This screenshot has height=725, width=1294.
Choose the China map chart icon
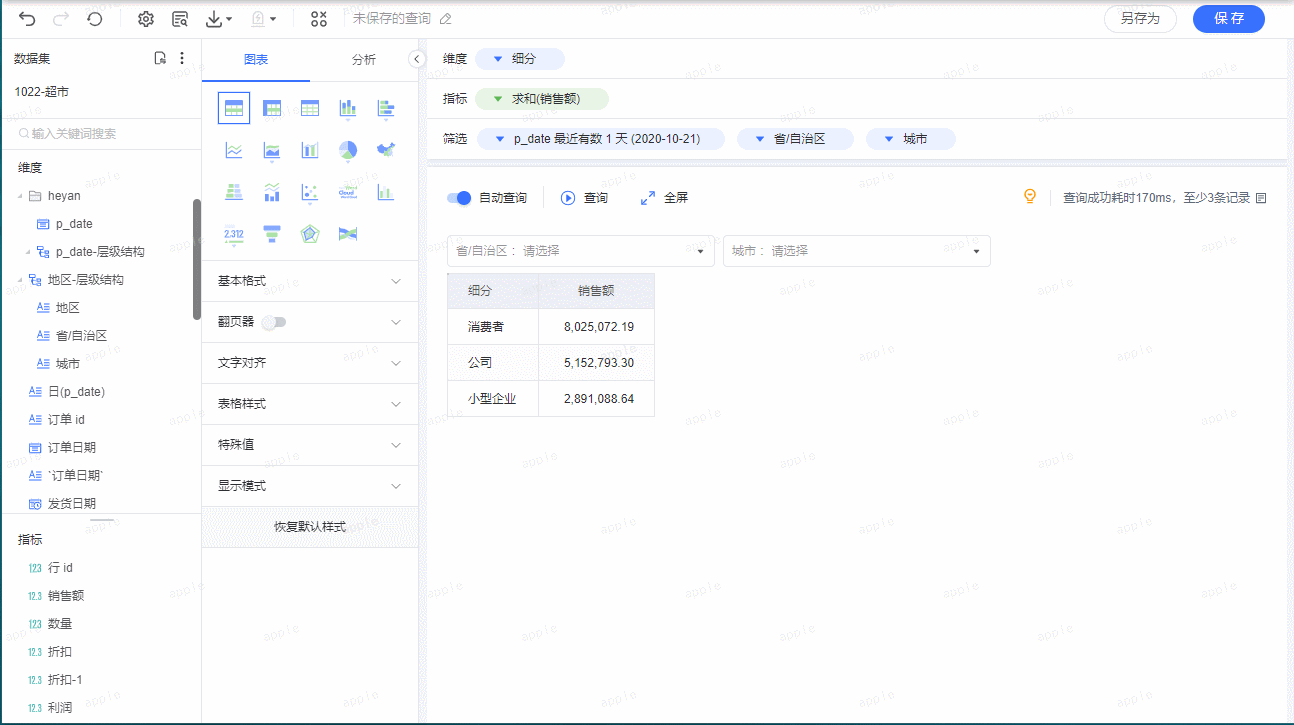[x=386, y=150]
